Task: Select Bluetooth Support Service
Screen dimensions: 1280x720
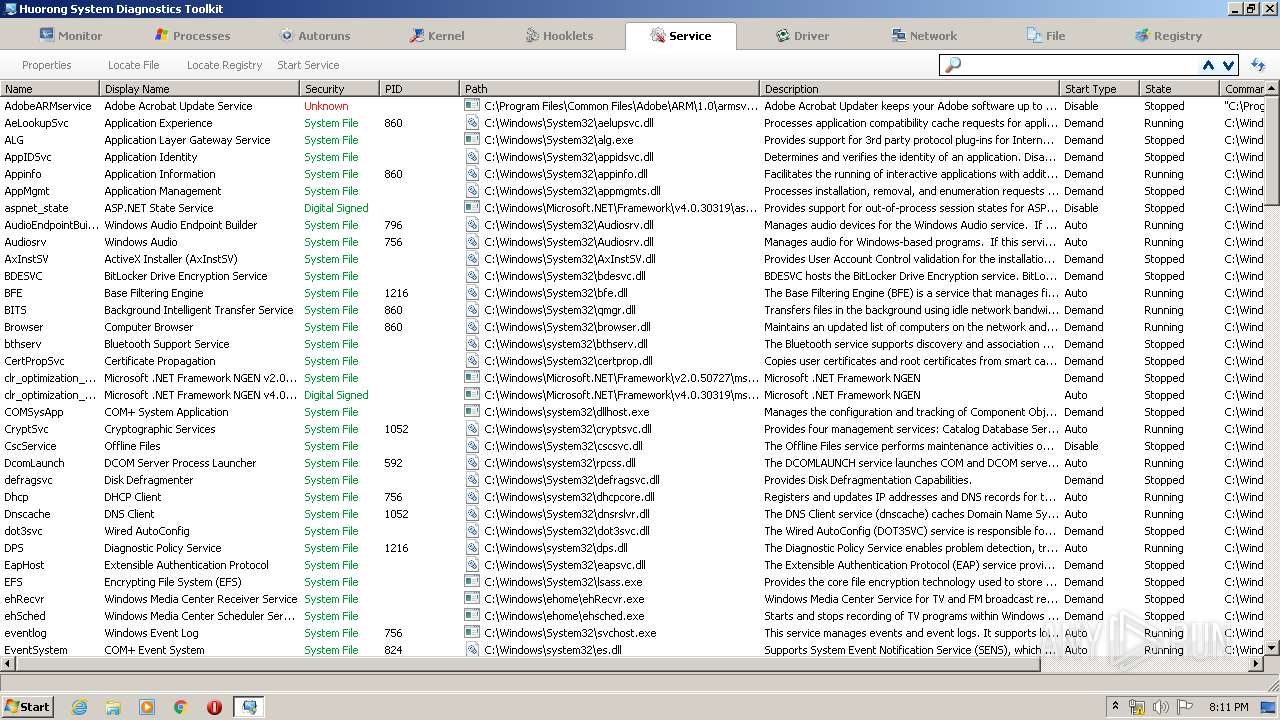Action: click(632, 344)
